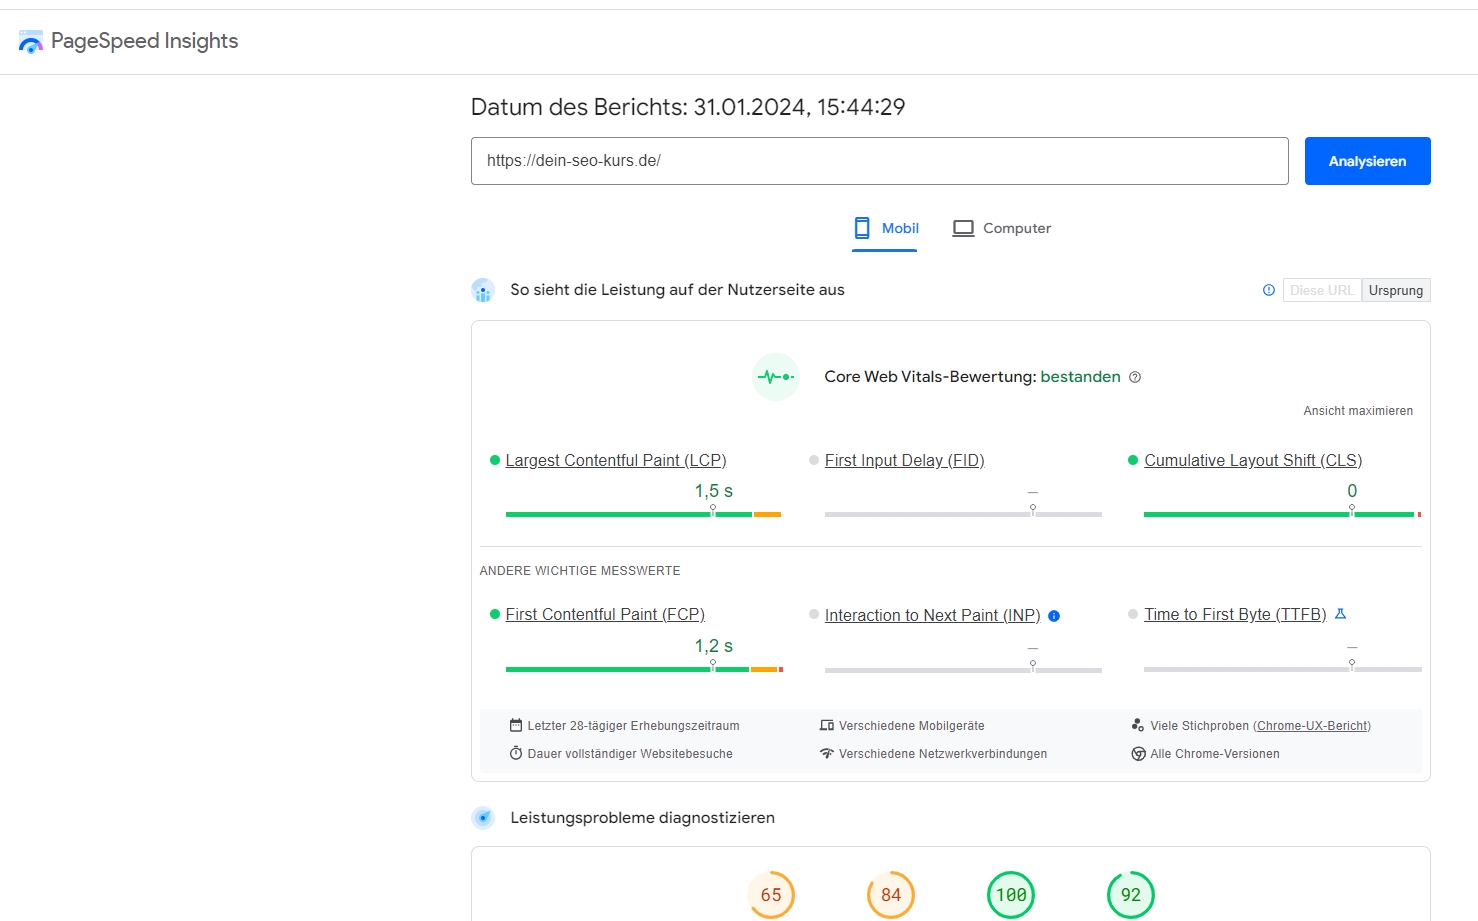This screenshot has height=921, width=1478.
Task: Switch to the Computer tab
Action: tap(1002, 228)
